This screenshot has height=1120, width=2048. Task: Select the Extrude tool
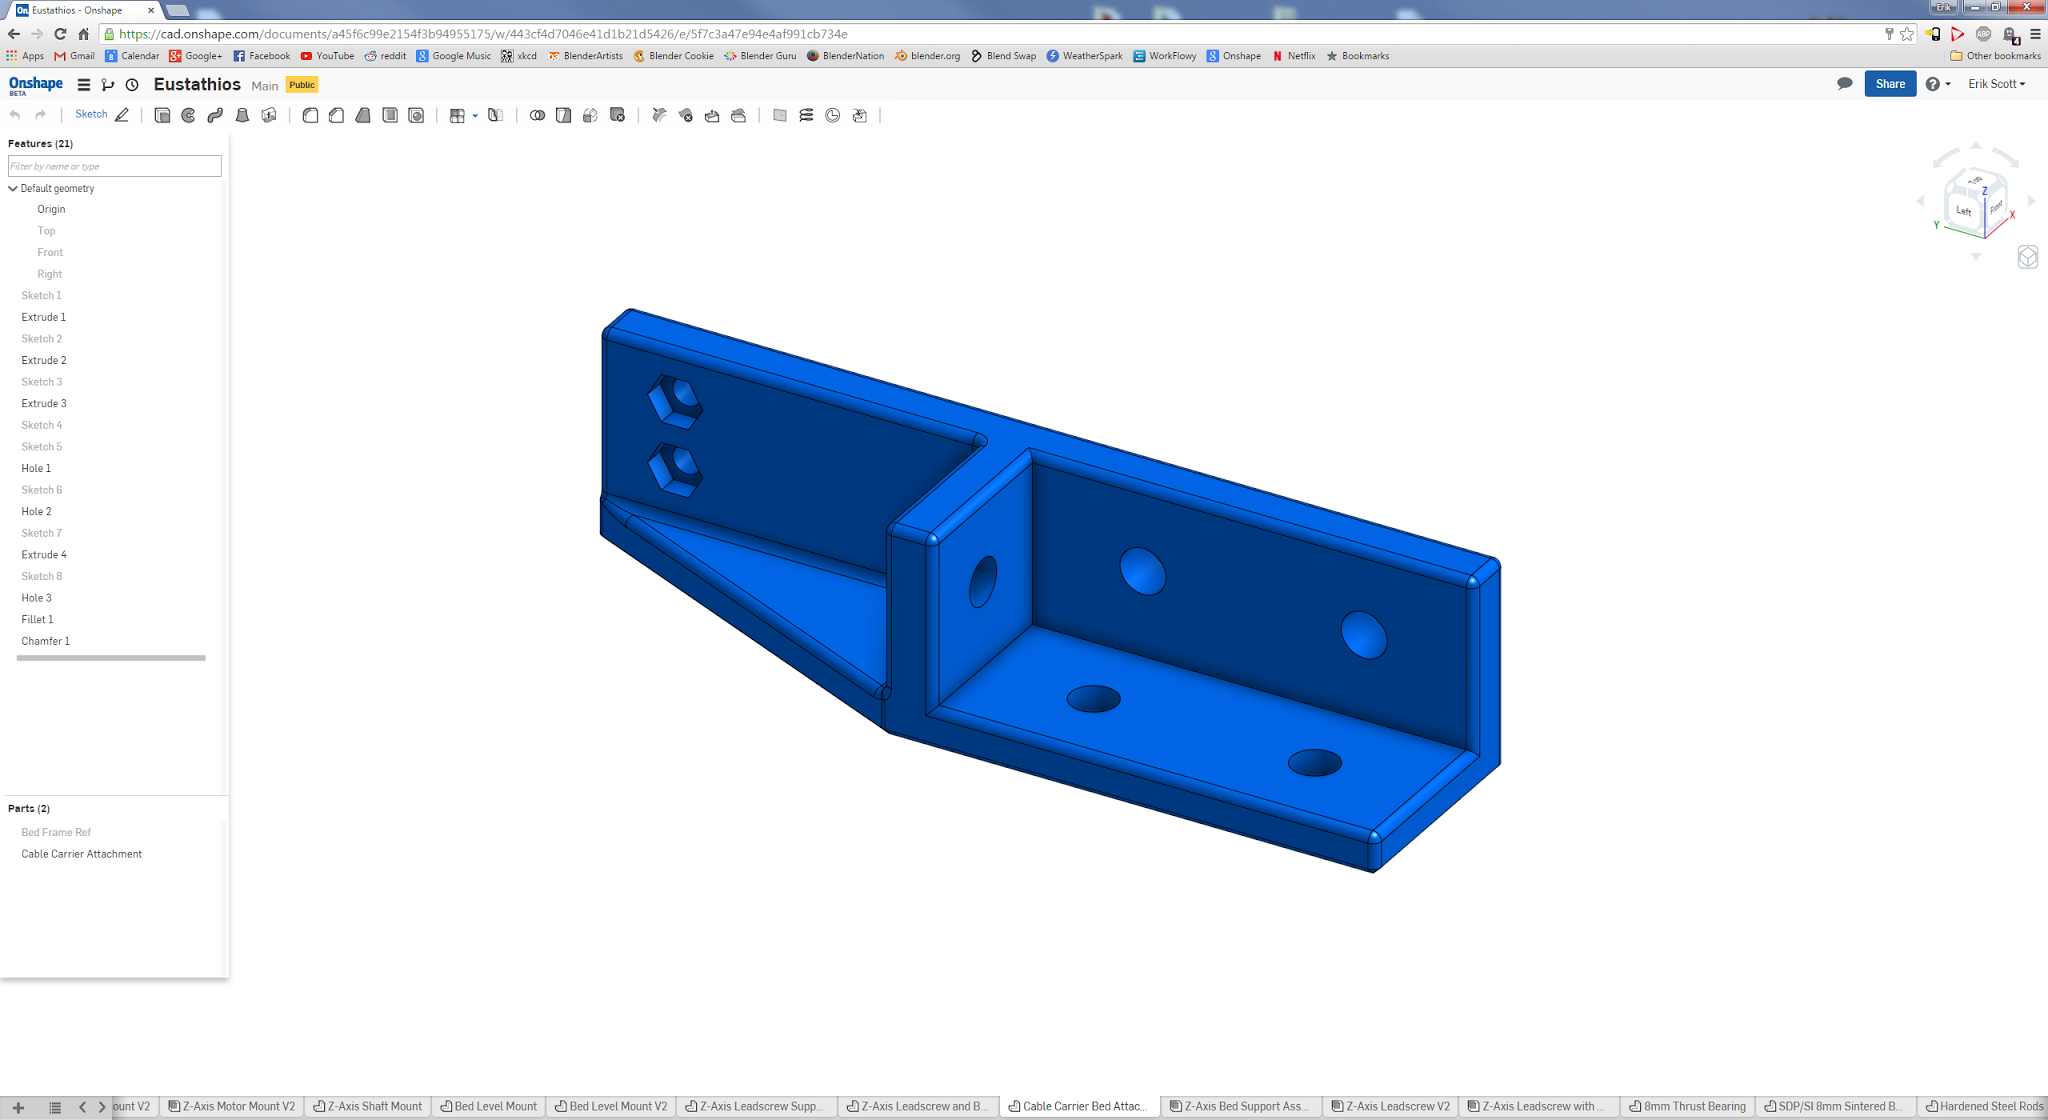[x=162, y=115]
